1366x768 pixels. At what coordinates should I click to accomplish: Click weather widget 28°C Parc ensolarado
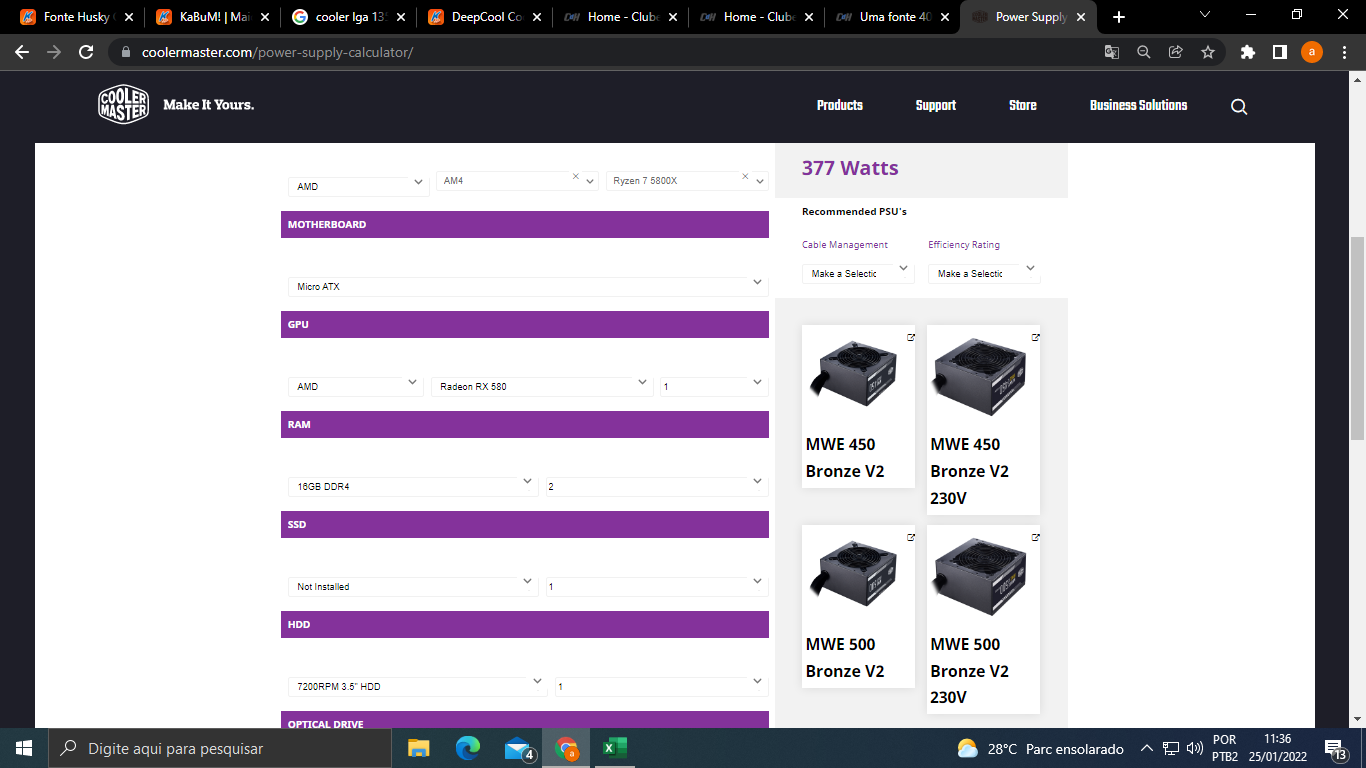(1040, 748)
